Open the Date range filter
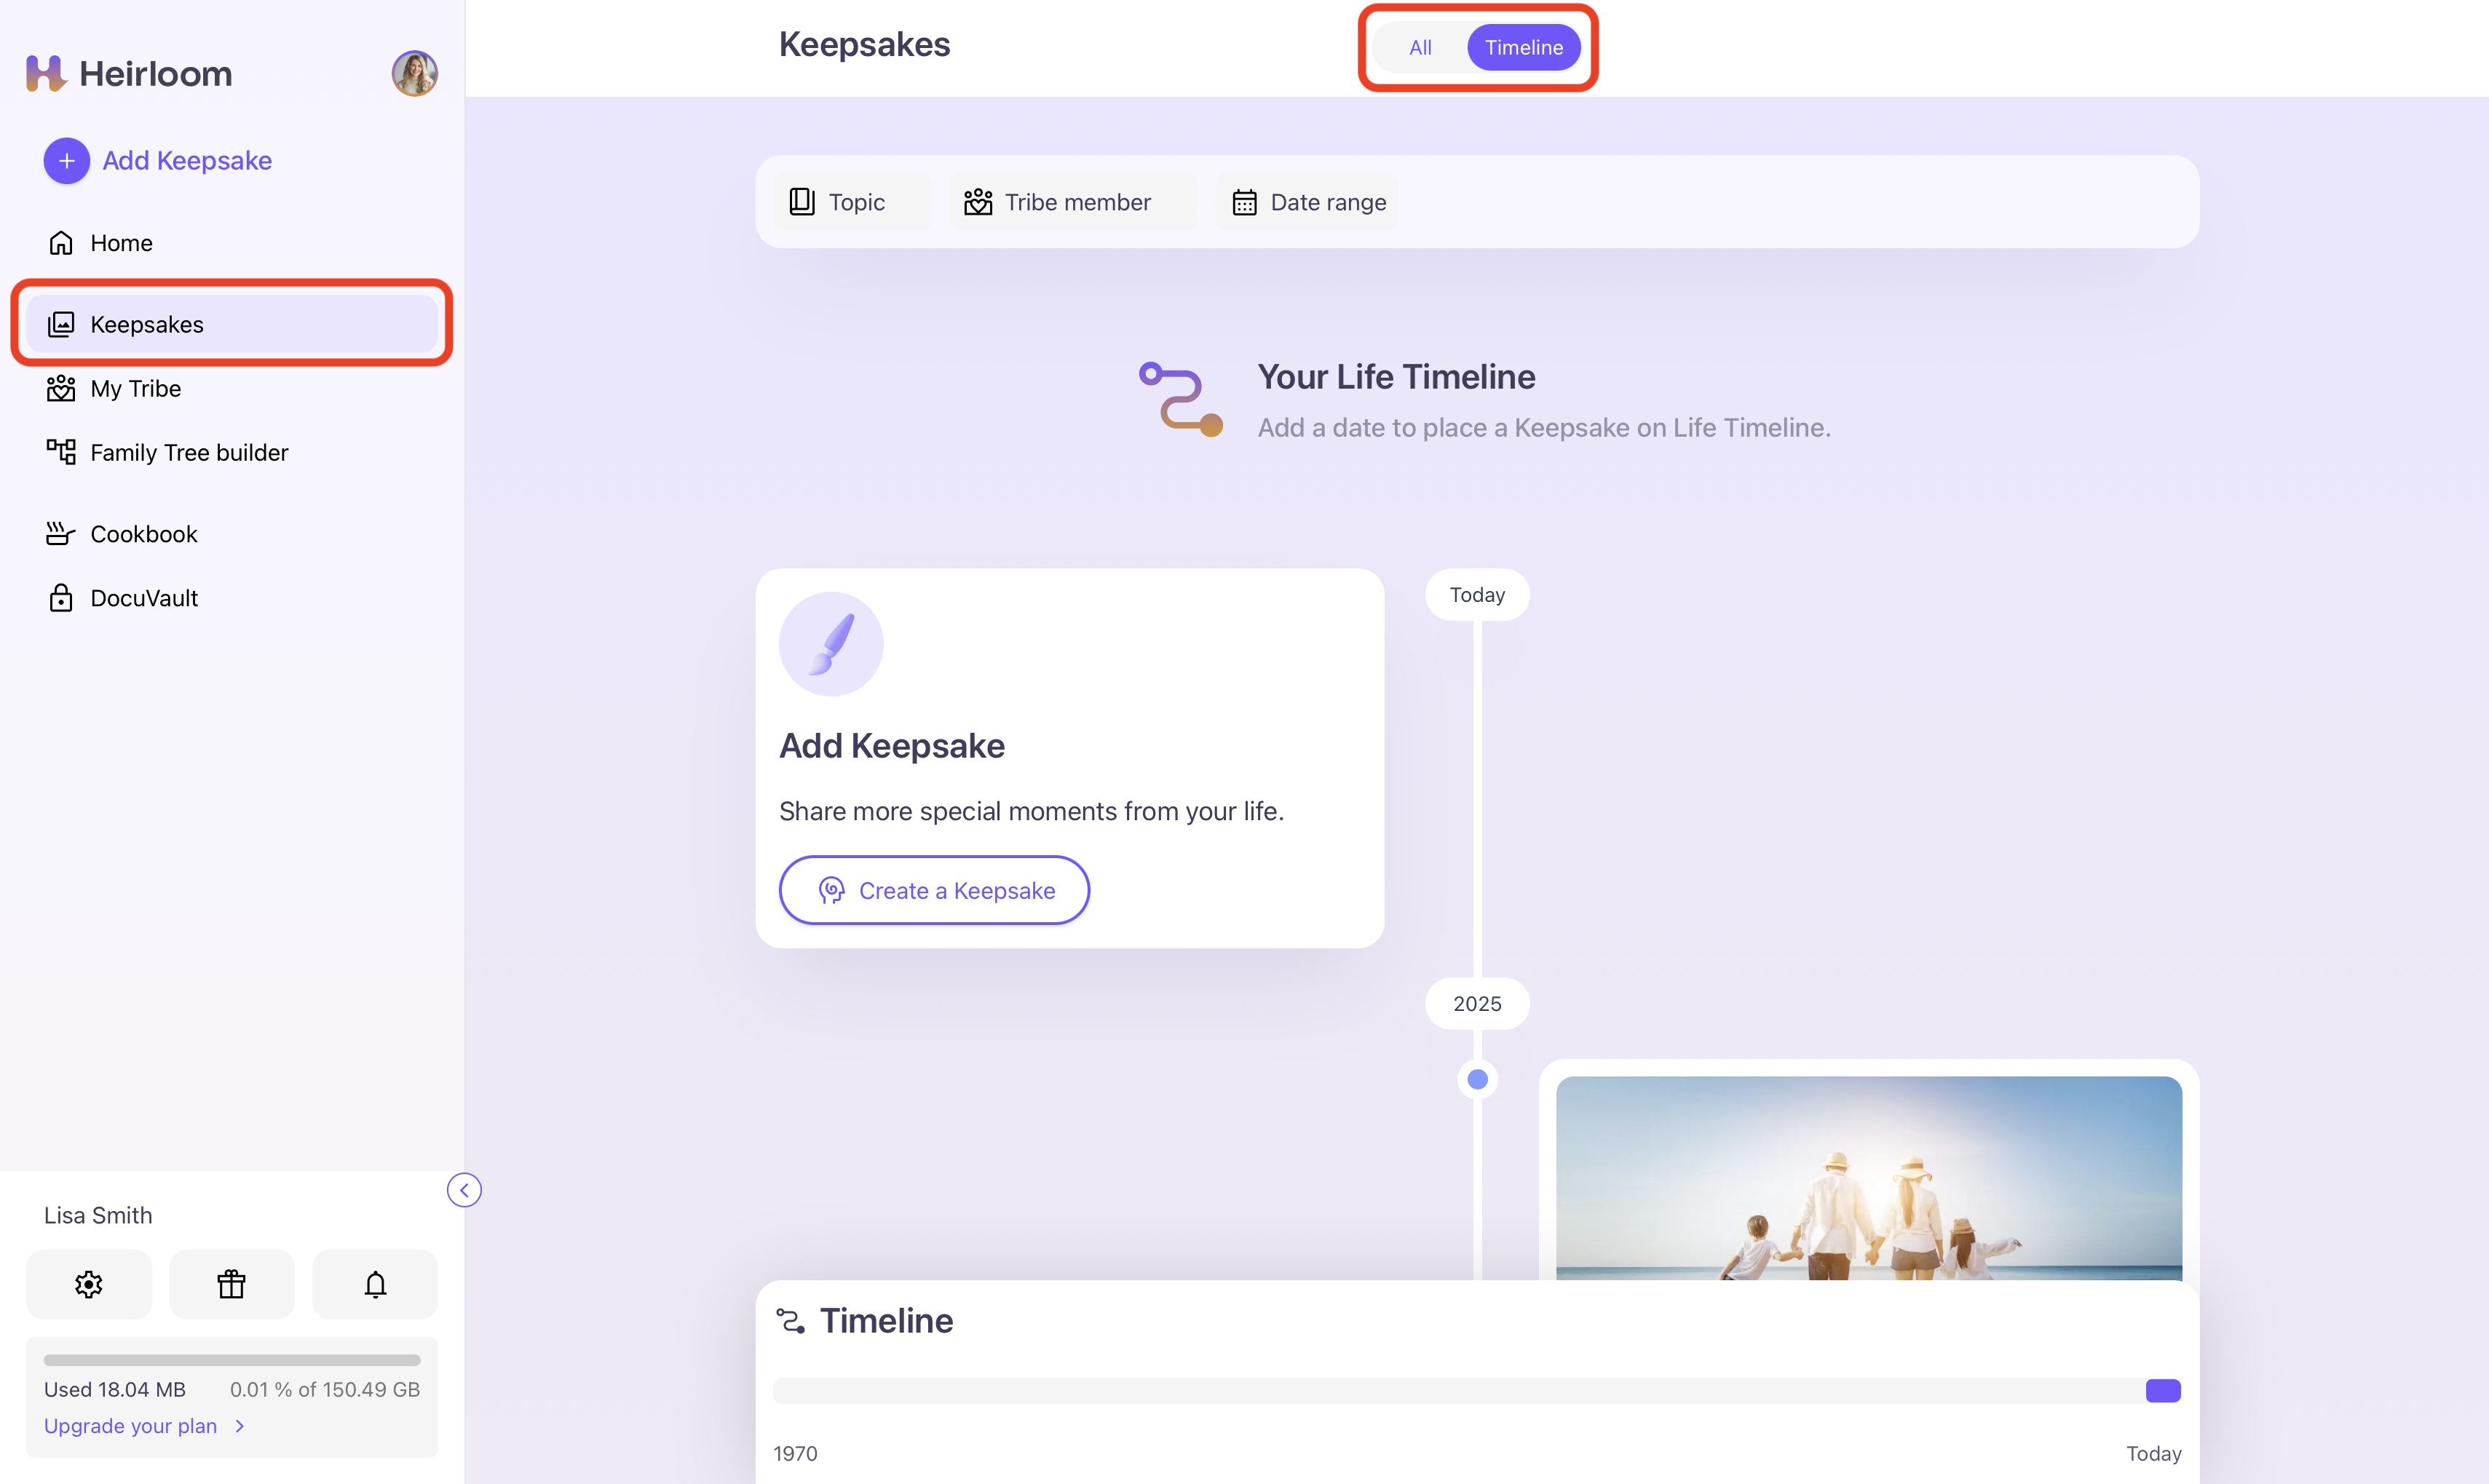Viewport: 2489px width, 1484px height. click(1309, 202)
